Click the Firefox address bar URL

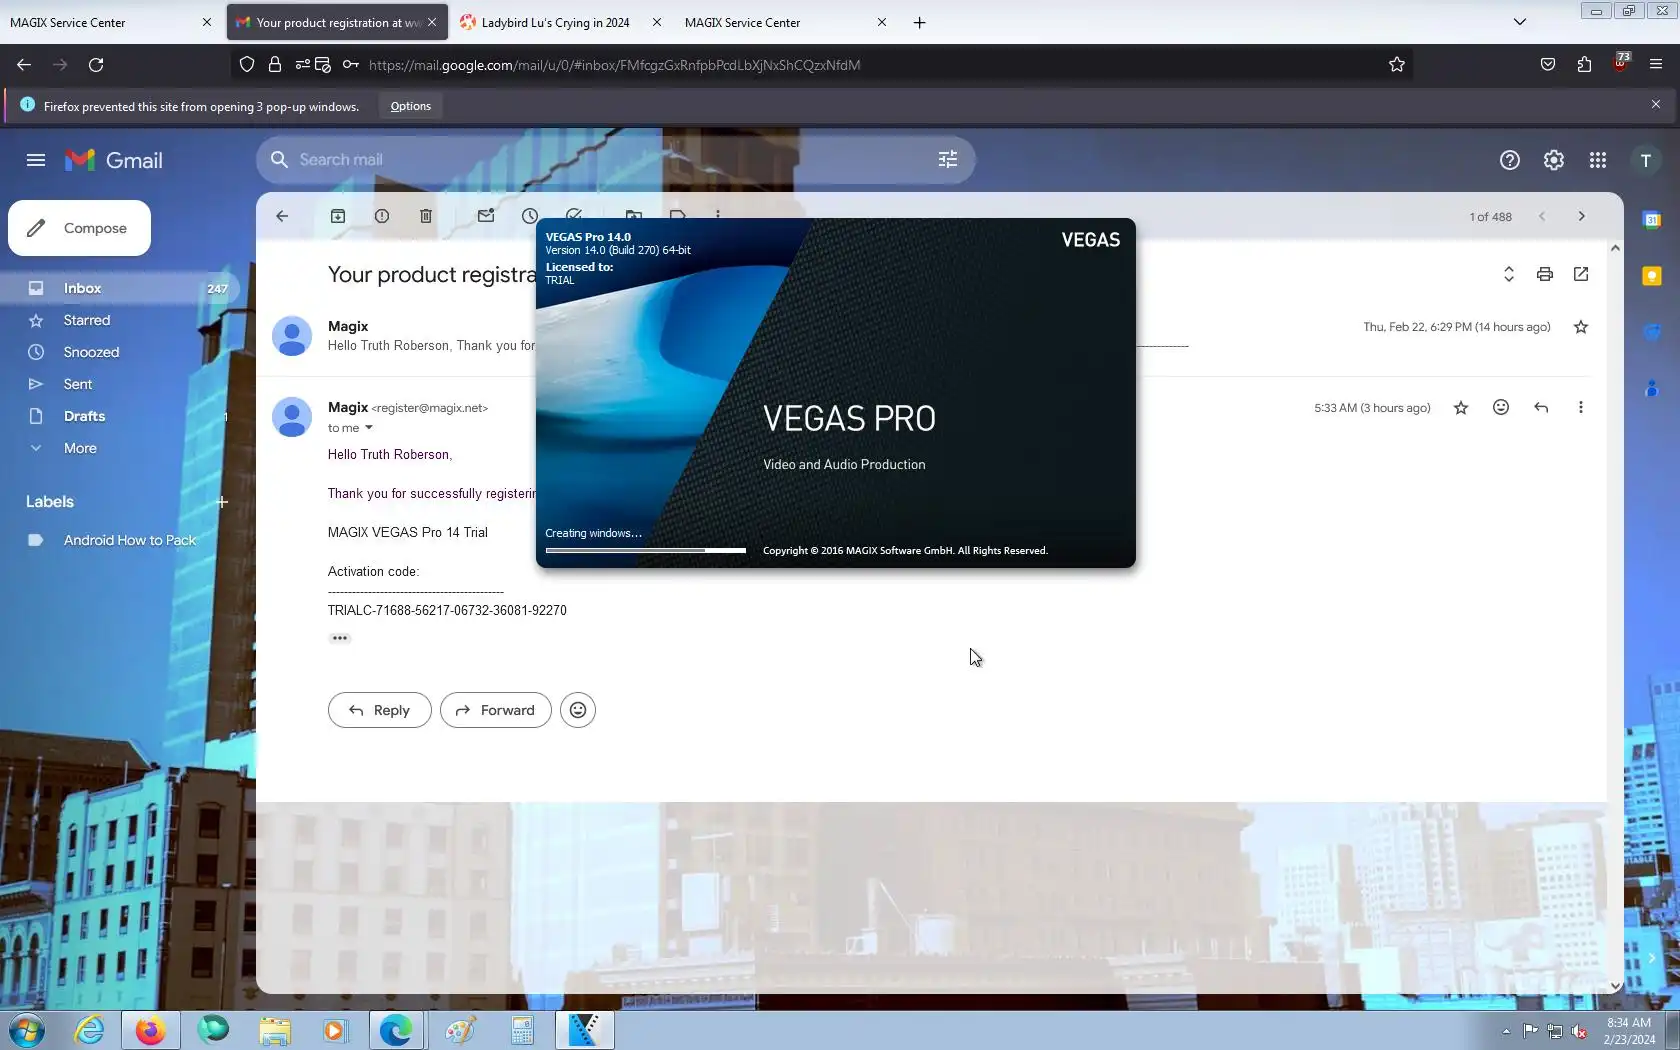tap(614, 65)
